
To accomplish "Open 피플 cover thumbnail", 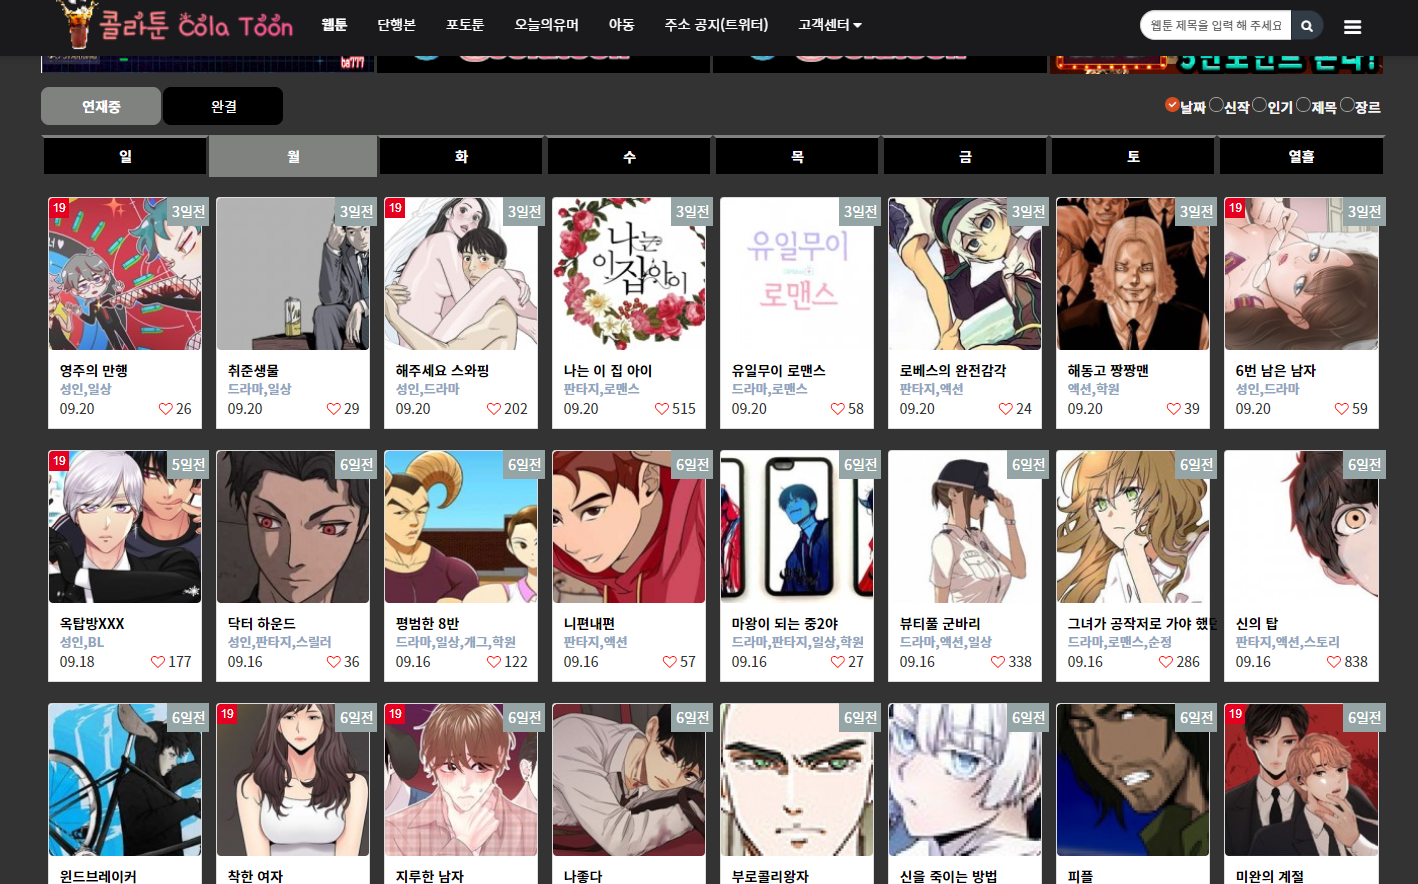I will pos(1133,780).
